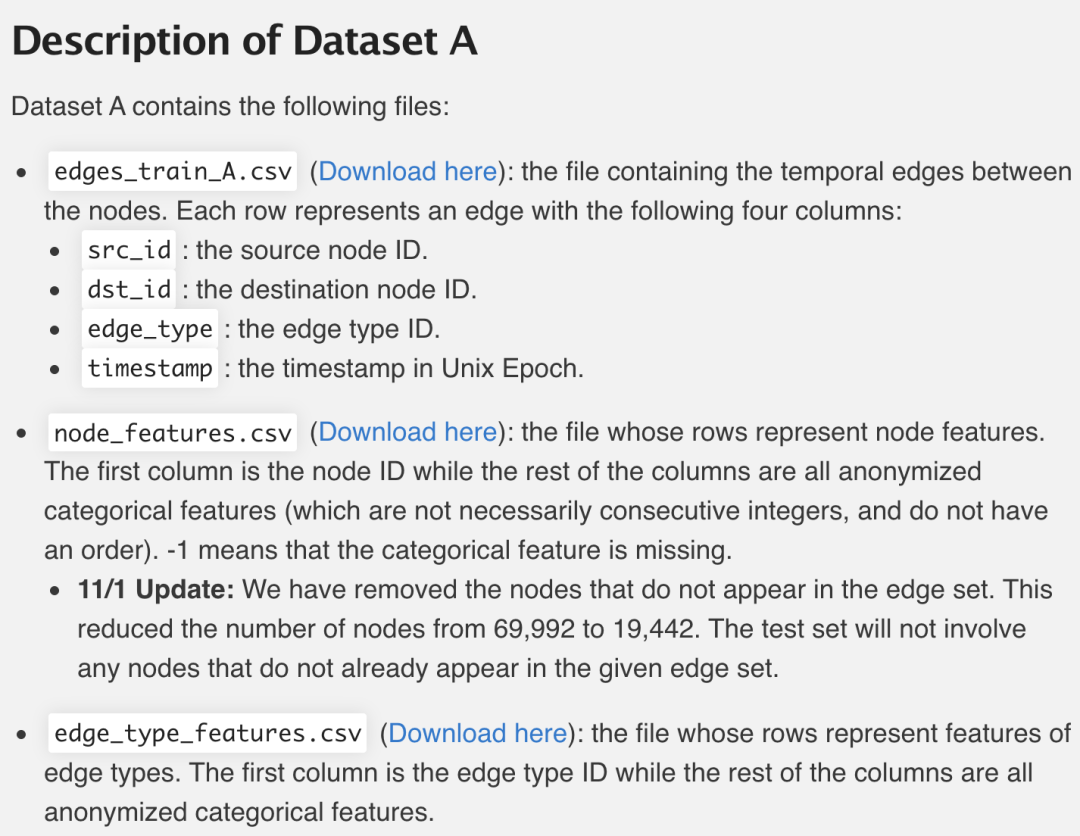Click "Dataset A contains the following files:" sentence
Image resolution: width=1080 pixels, height=836 pixels.
click(x=230, y=106)
